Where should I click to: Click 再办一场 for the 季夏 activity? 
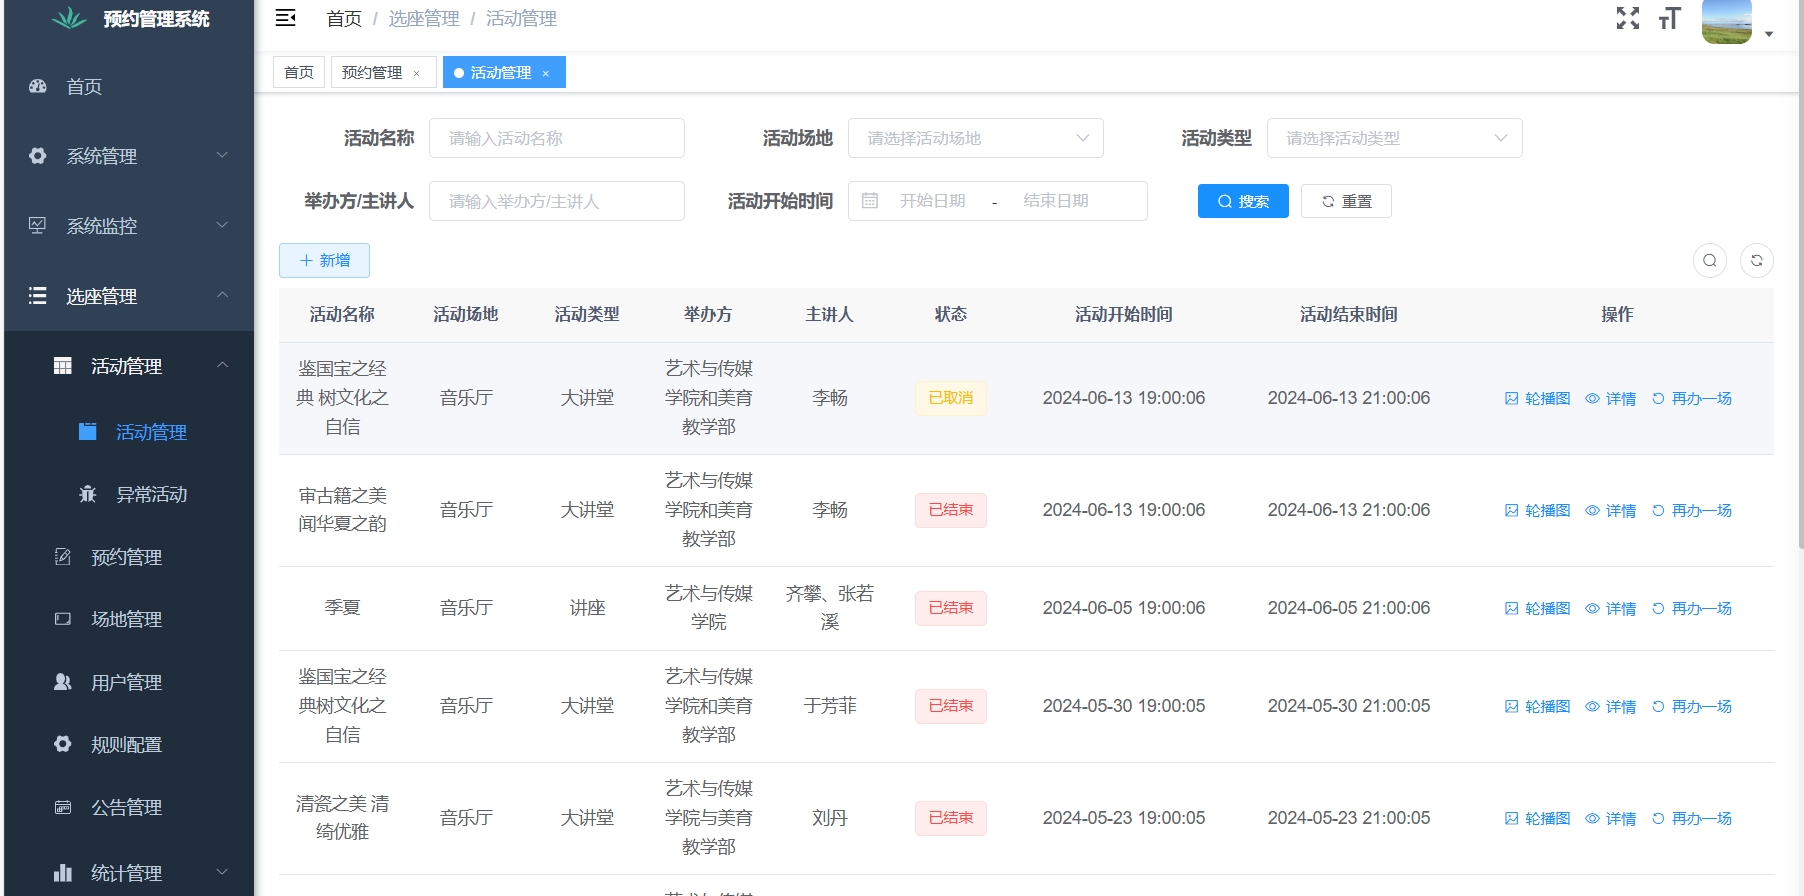coord(1691,608)
